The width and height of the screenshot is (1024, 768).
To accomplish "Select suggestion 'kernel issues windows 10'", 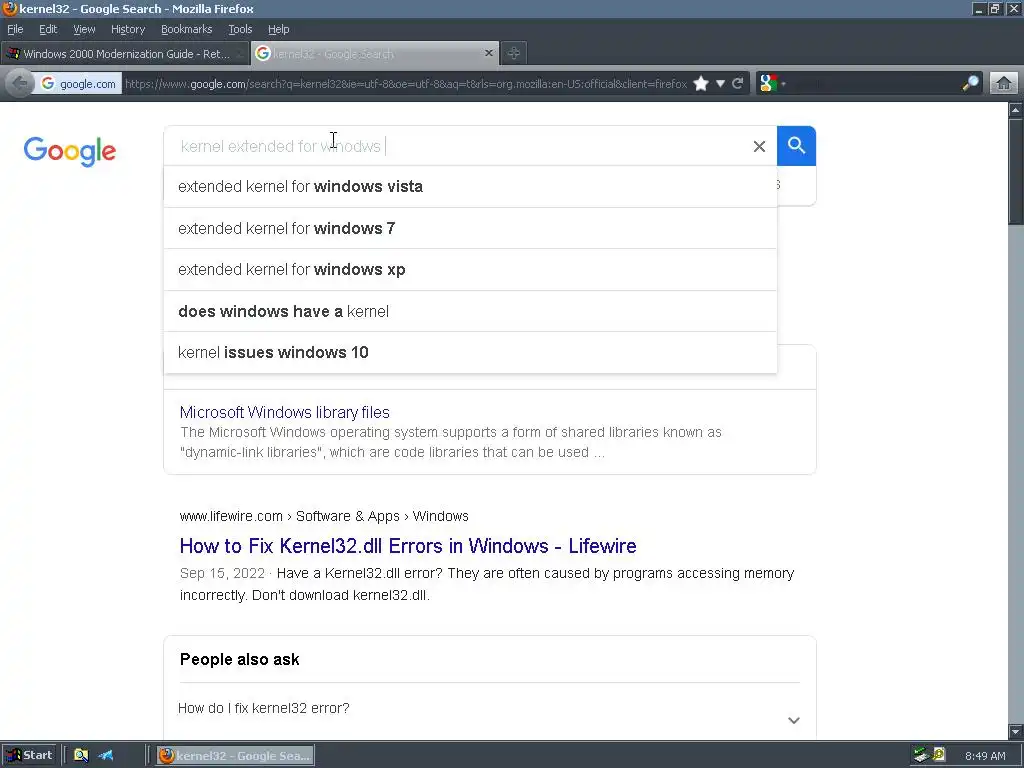I will pyautogui.click(x=470, y=353).
